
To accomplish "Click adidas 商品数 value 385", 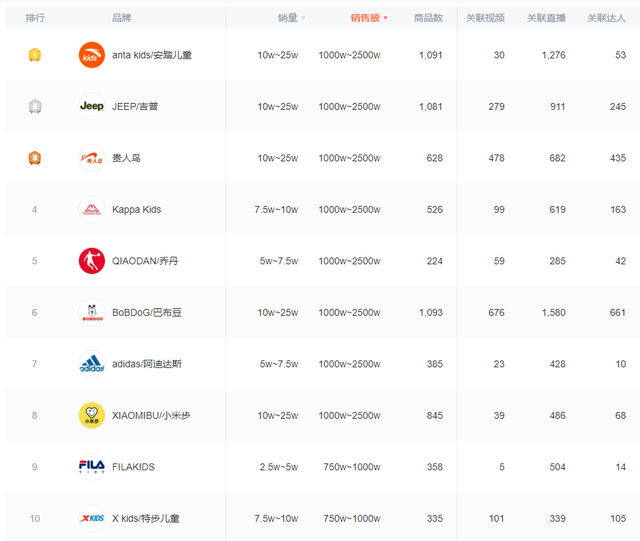I will (435, 364).
